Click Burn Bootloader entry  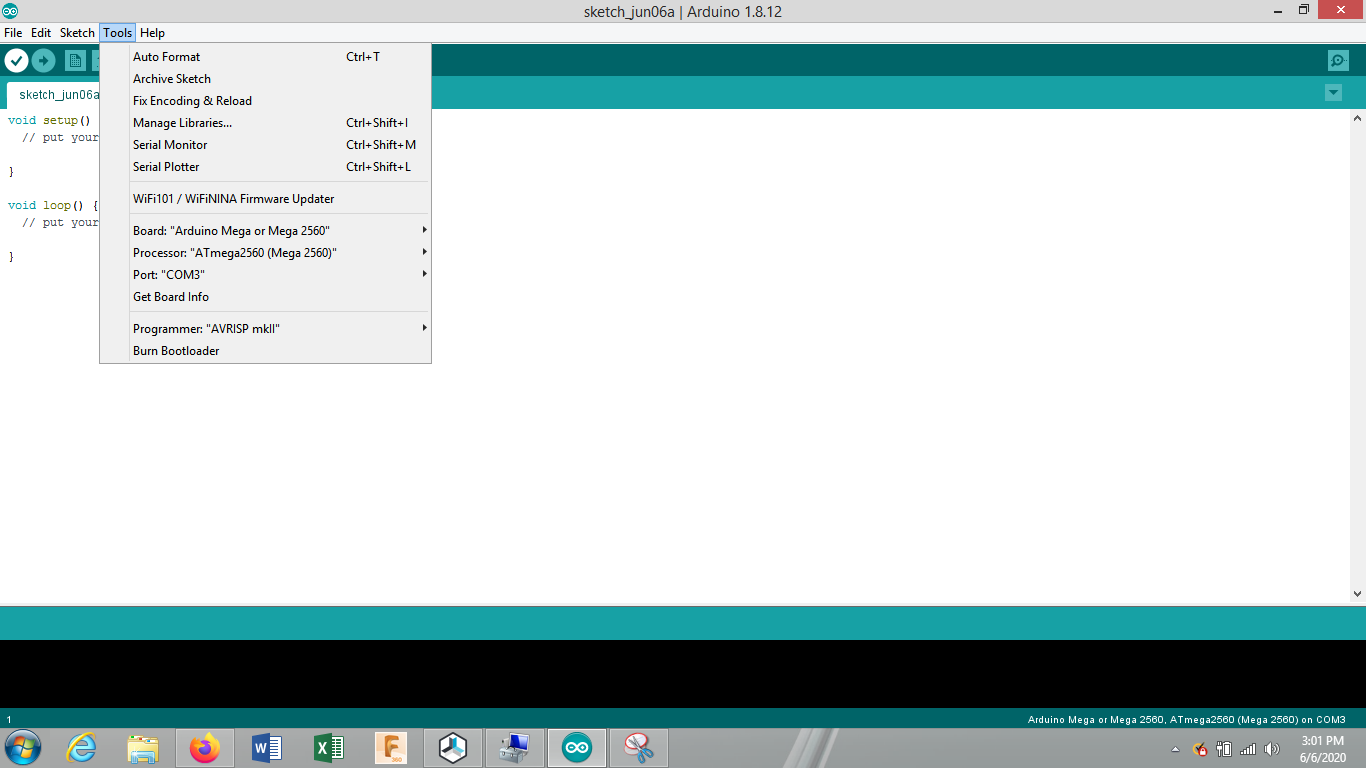tap(266, 351)
